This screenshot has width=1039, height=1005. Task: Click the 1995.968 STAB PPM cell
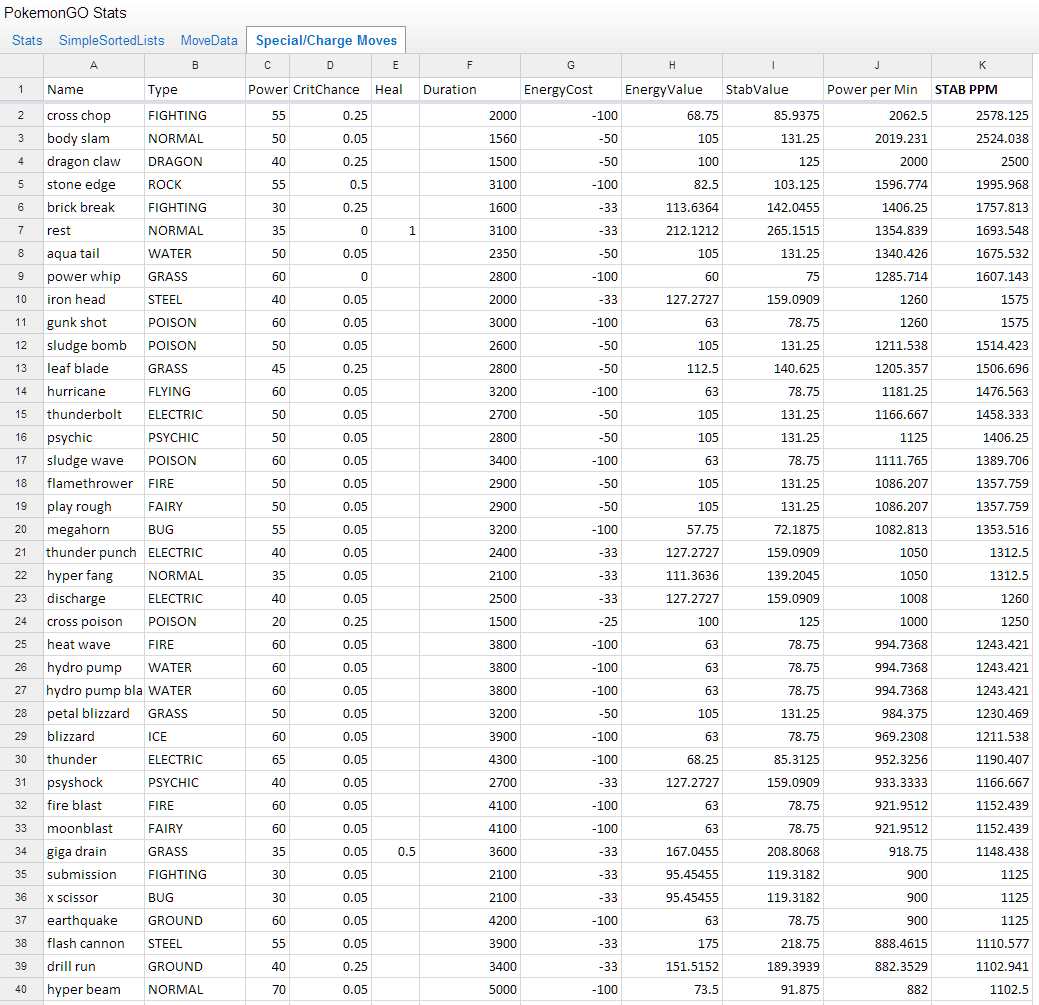point(982,184)
